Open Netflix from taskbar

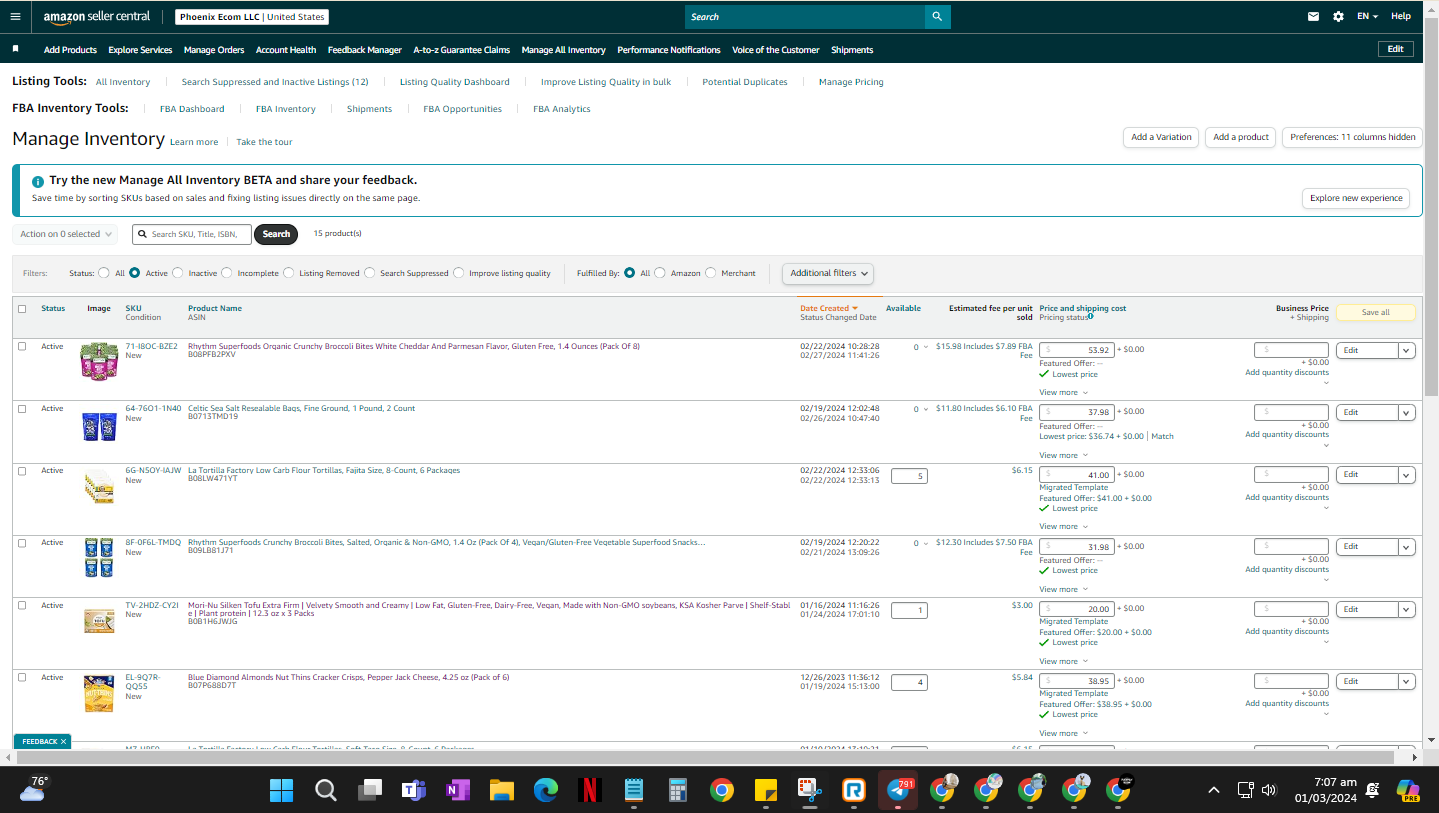pyautogui.click(x=589, y=791)
